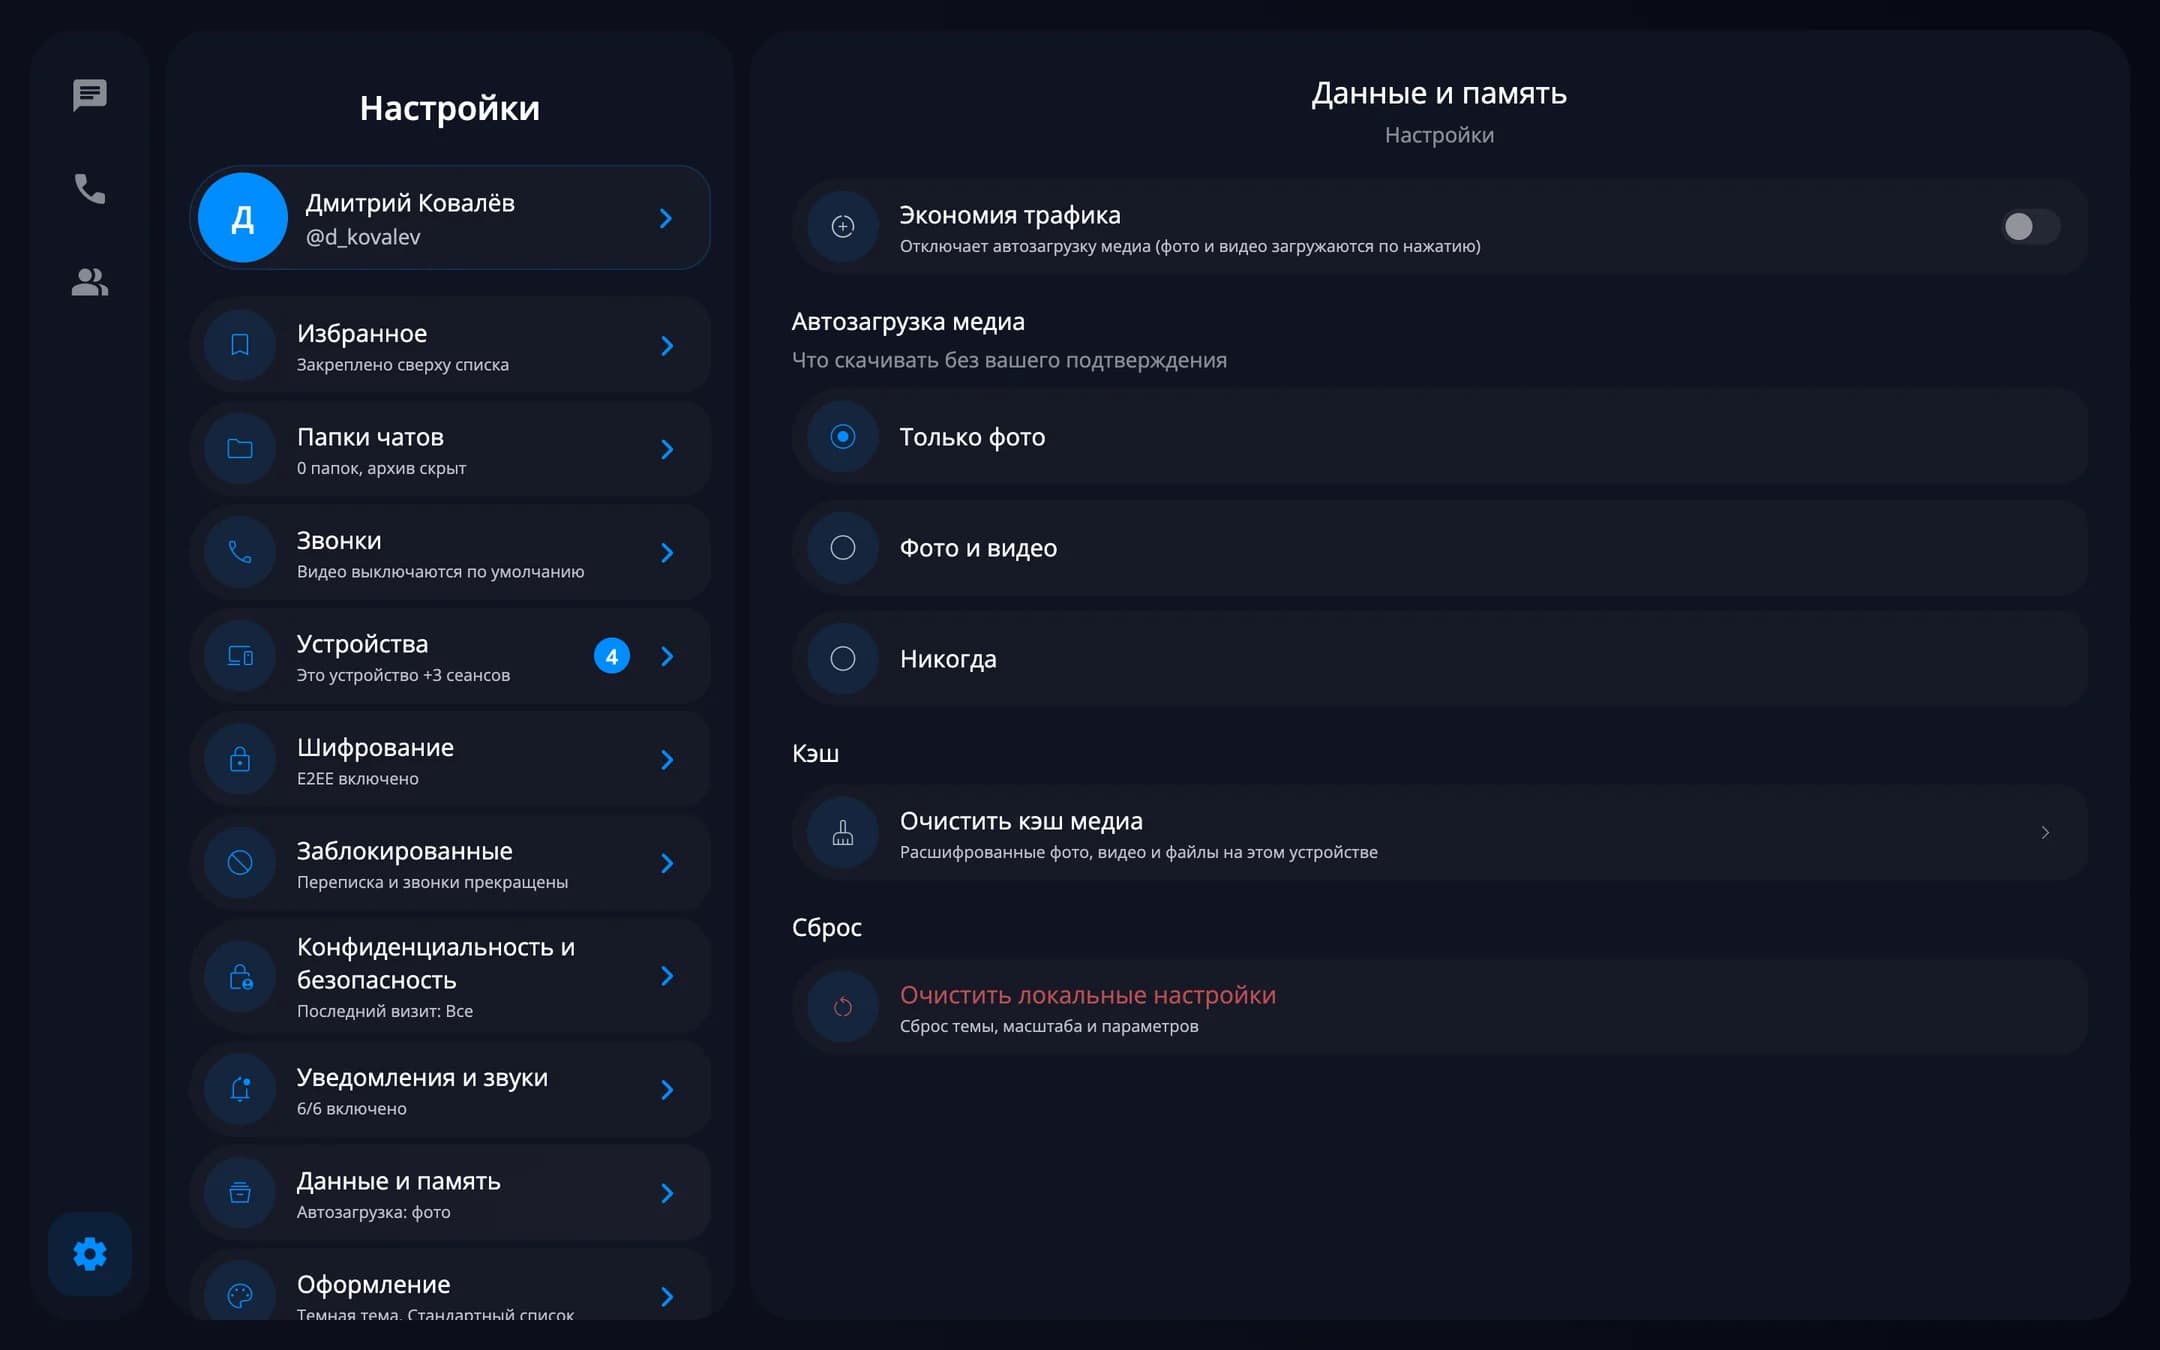Image resolution: width=2160 pixels, height=1350 pixels.
Task: Click the Шифрование row chevron
Action: [x=667, y=760]
